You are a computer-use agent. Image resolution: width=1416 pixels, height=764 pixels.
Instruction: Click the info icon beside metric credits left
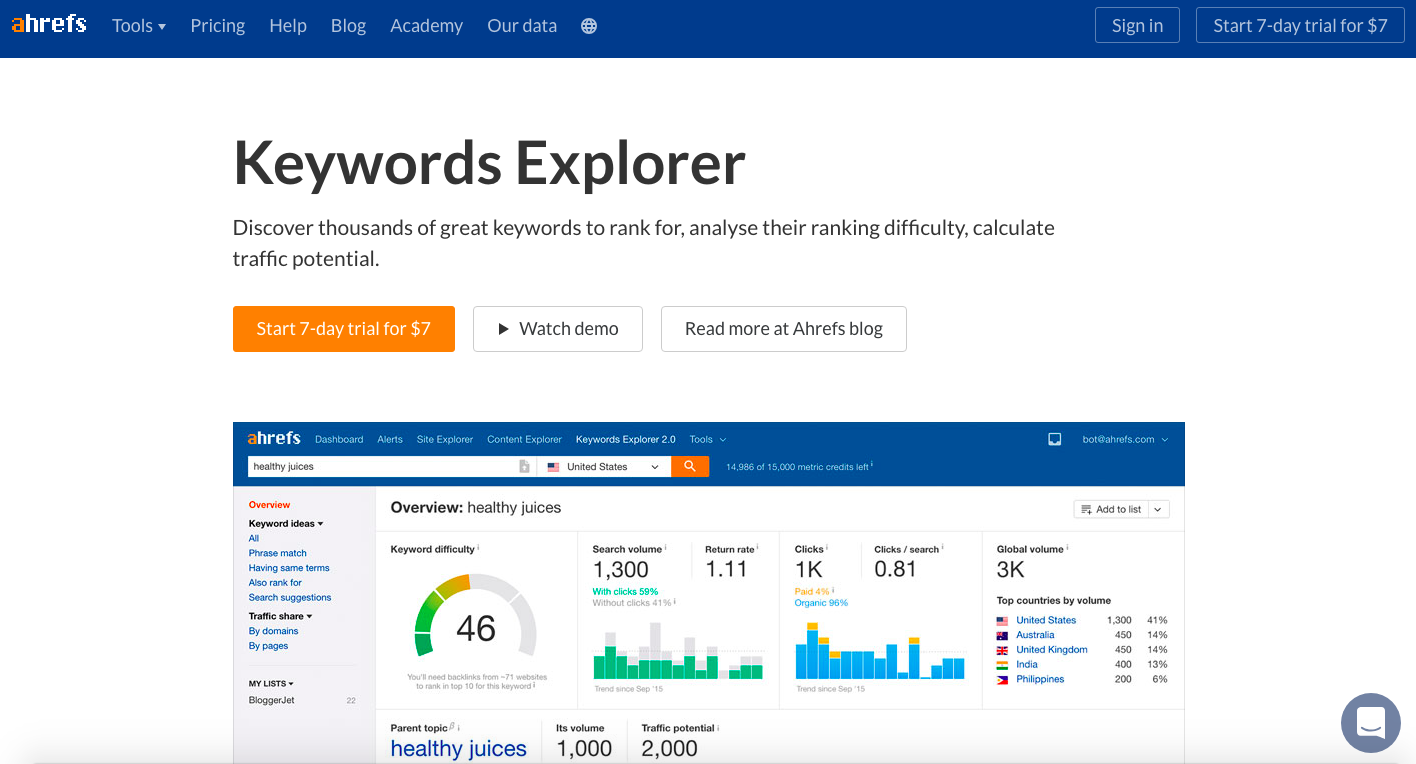point(872,465)
